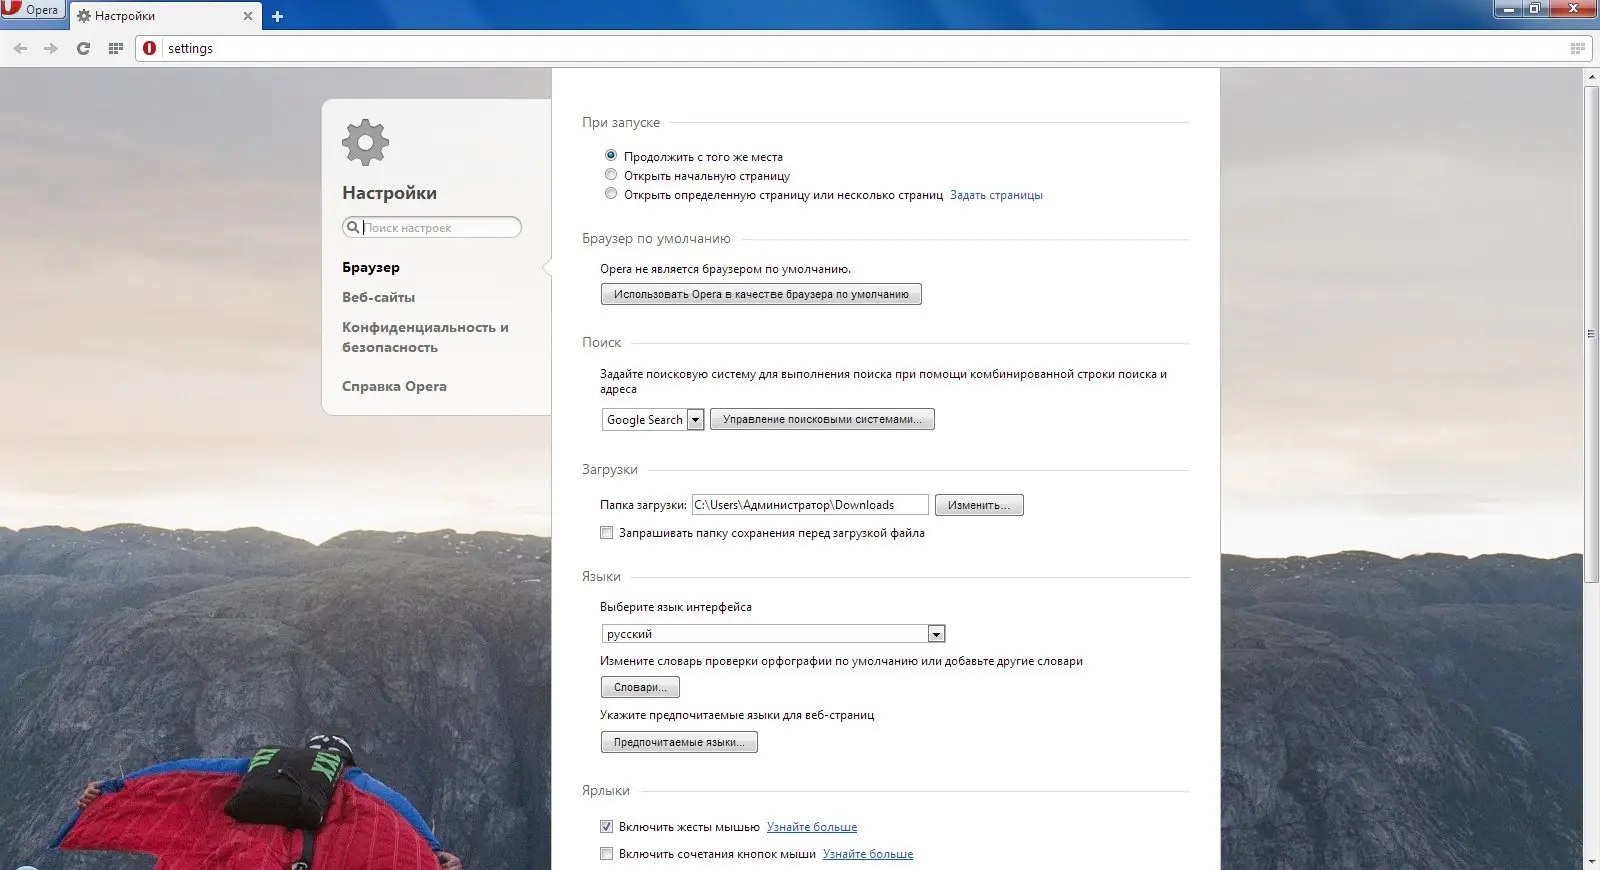
Task: Expand the русский interface language dropdown
Action: point(773,634)
